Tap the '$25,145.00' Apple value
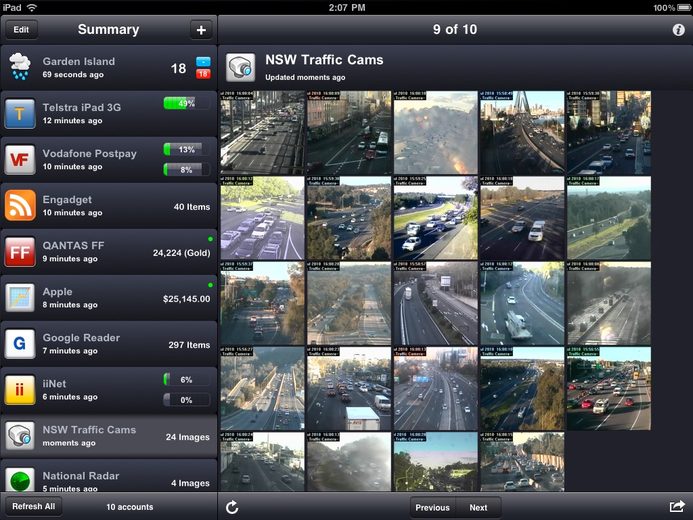The height and width of the screenshot is (520, 693). (187, 299)
